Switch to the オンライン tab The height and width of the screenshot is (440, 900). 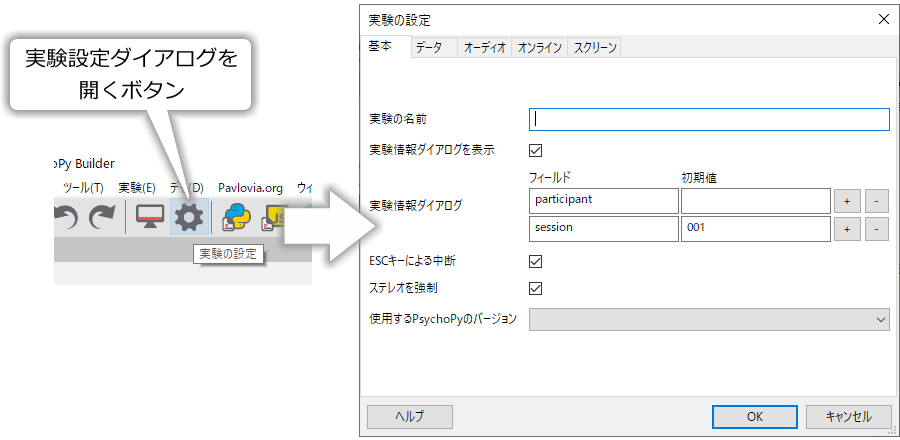click(x=539, y=48)
